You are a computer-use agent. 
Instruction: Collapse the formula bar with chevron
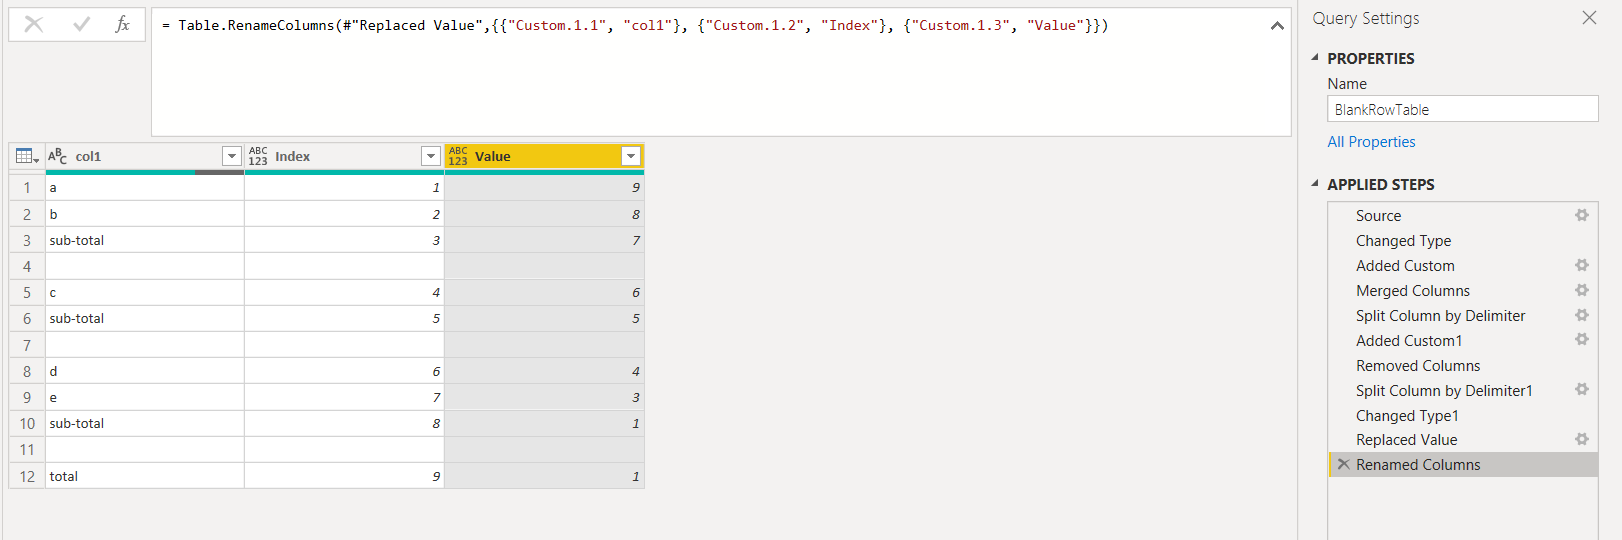(x=1277, y=26)
